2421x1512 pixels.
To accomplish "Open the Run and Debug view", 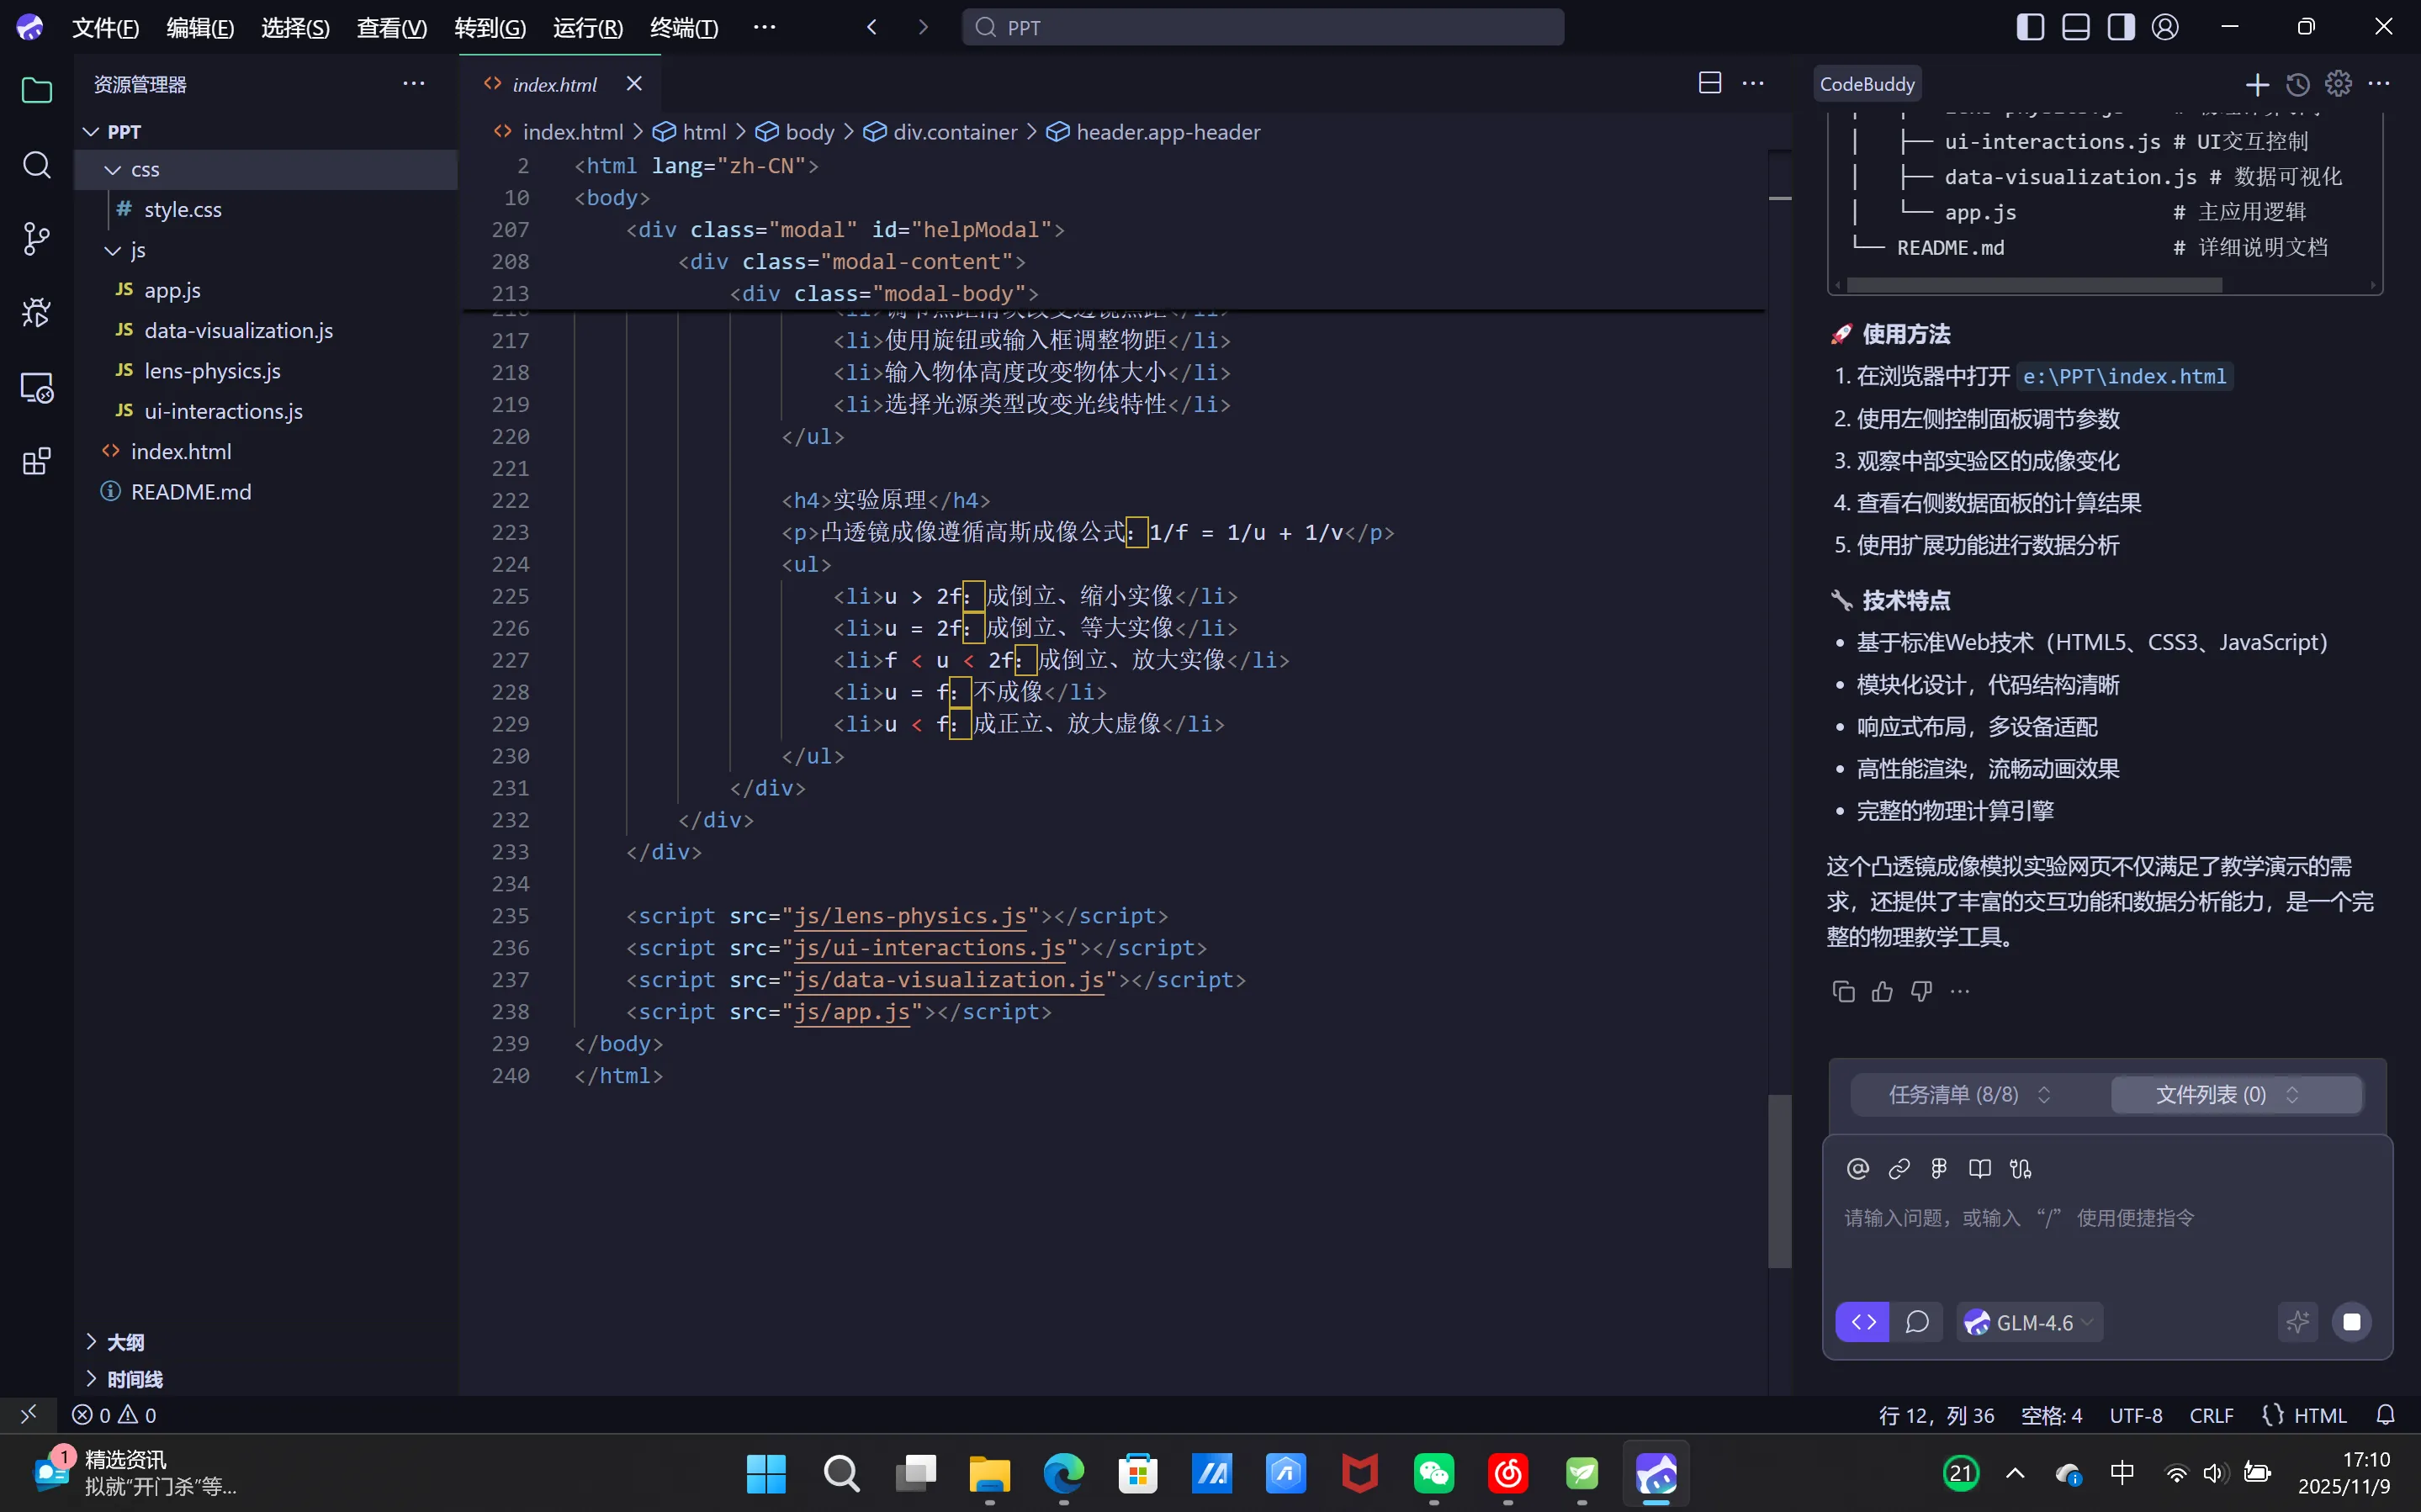I will (36, 313).
